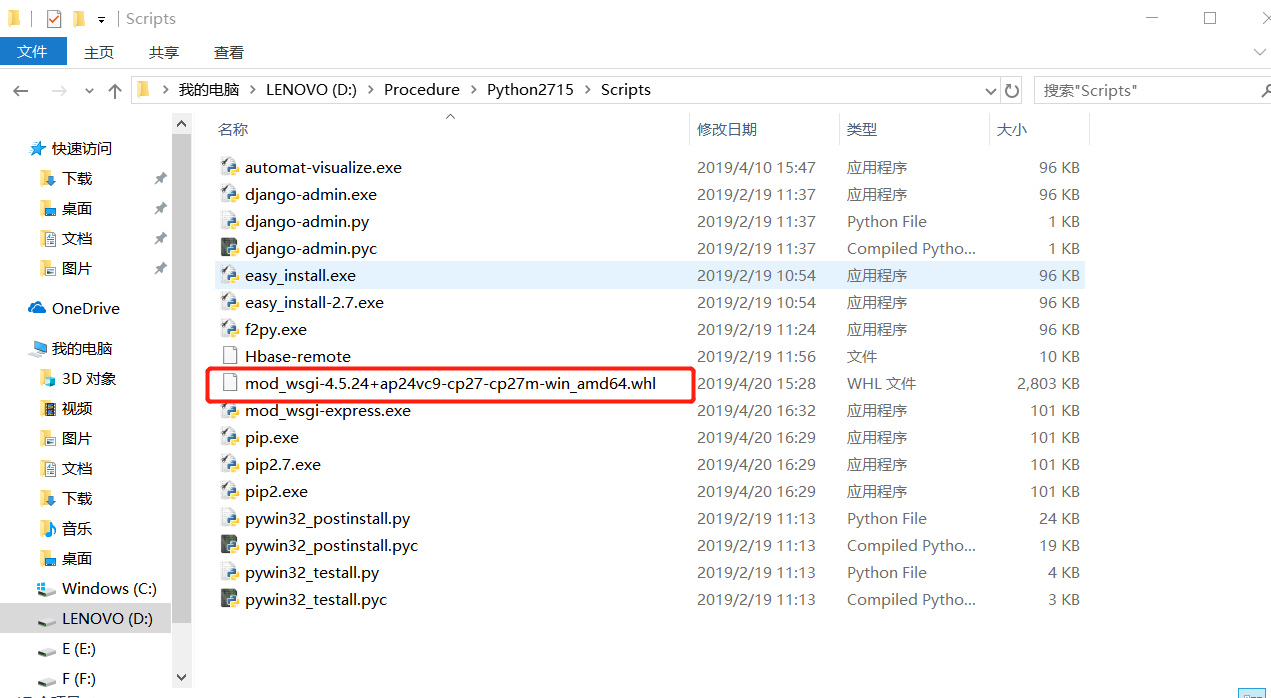
Task: Click the New folder icon in quick access toolbar
Action: pos(78,17)
